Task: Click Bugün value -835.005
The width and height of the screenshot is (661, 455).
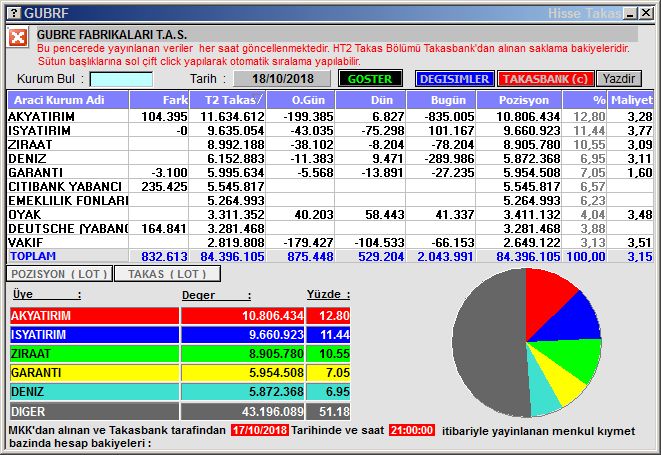Action: pyautogui.click(x=449, y=116)
